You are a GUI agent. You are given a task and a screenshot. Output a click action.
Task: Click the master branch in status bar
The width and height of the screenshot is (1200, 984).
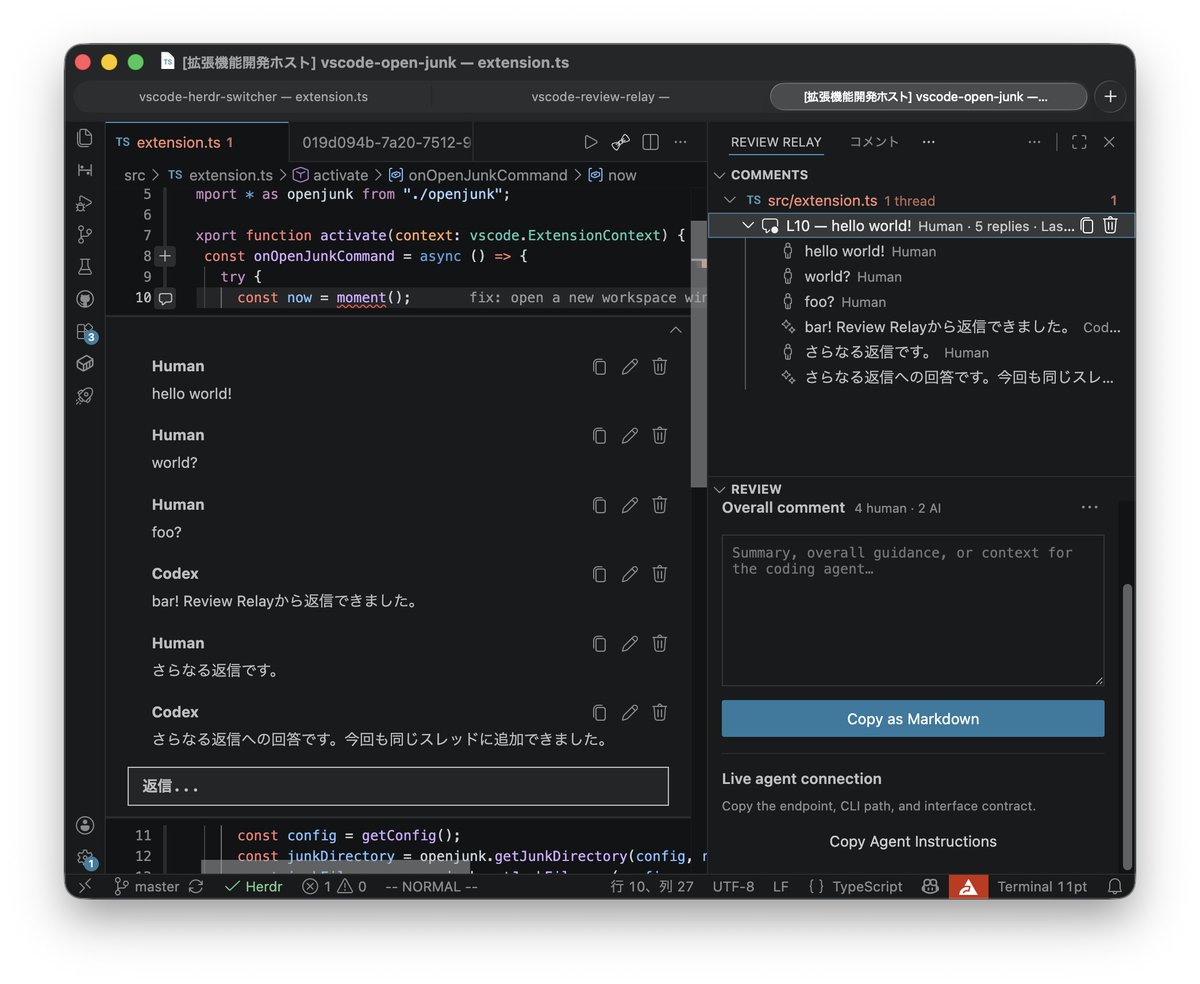[x=146, y=886]
